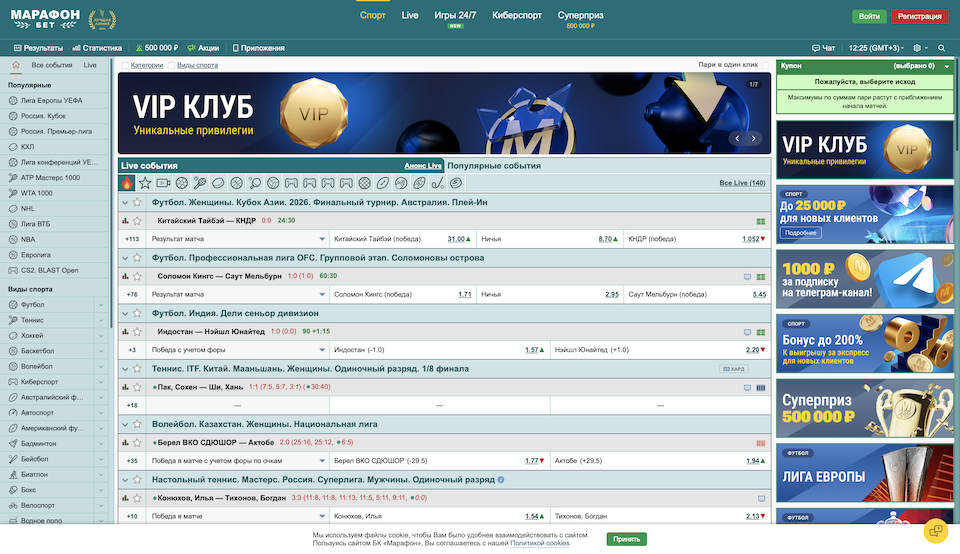Tick the Виды спорта checkbox

pos(171,65)
